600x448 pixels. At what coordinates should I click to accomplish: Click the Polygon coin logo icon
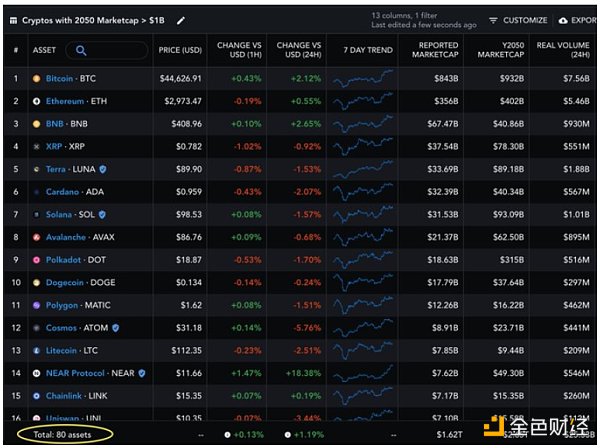pos(37,305)
